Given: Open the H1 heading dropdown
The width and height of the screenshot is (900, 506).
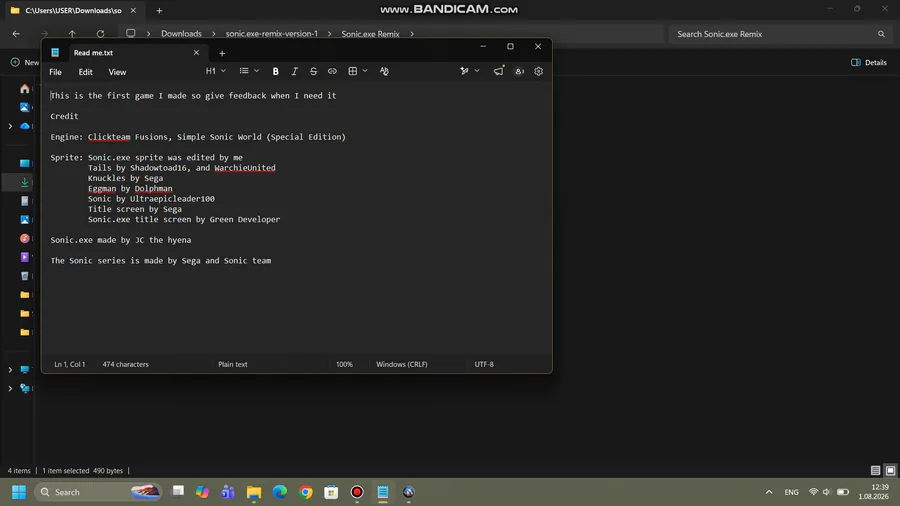Looking at the screenshot, I should (x=216, y=71).
